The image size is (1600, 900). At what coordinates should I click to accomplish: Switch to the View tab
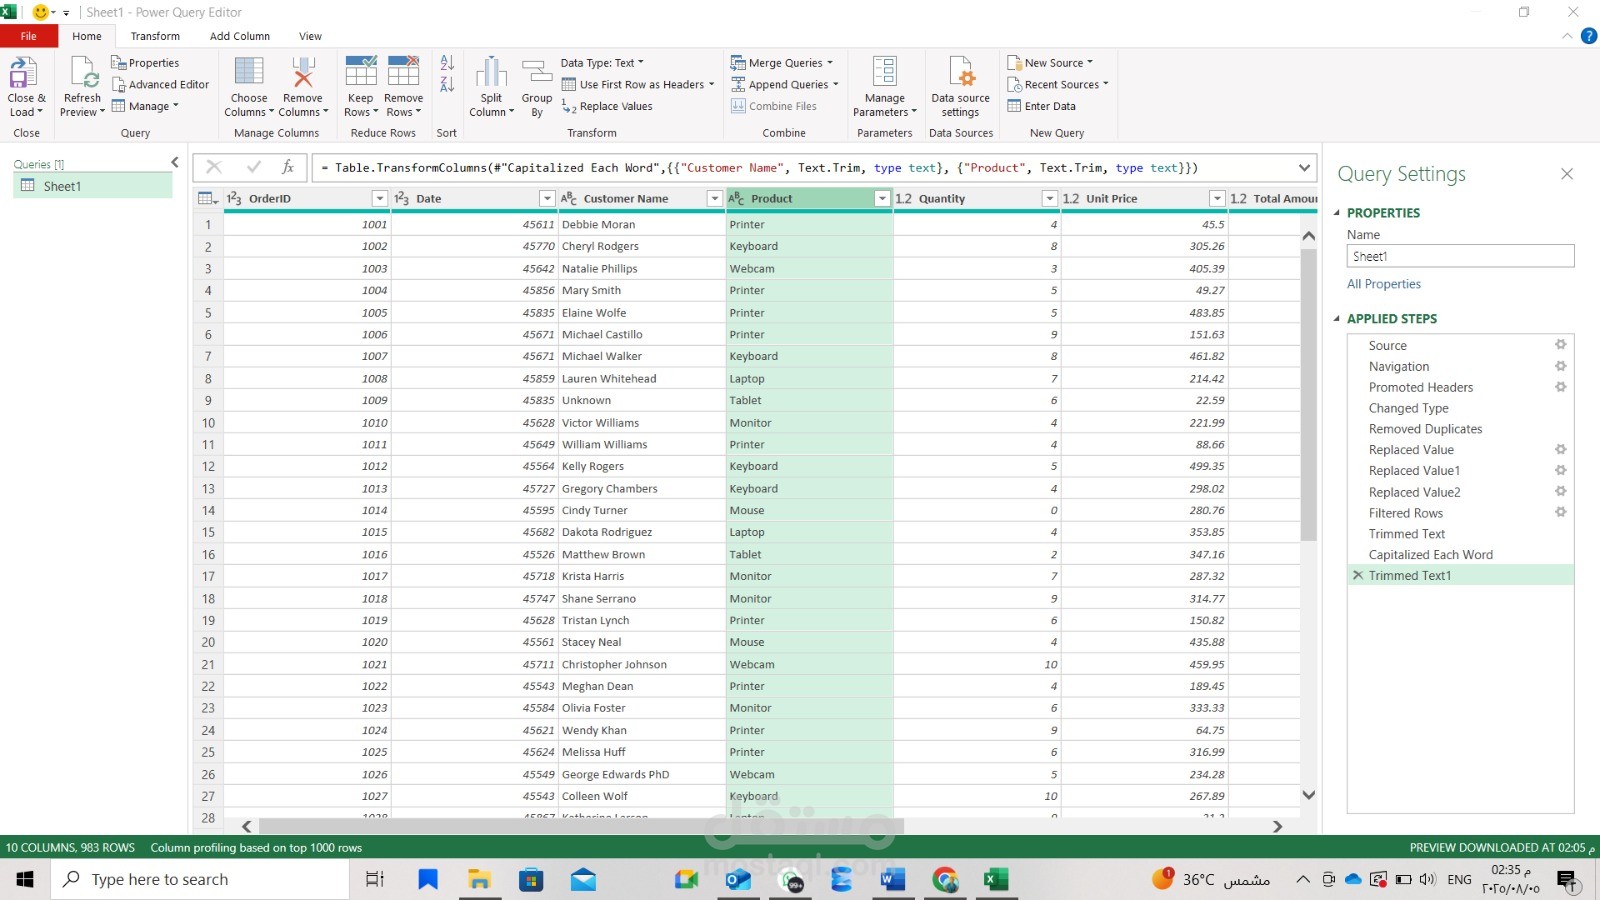[x=310, y=36]
